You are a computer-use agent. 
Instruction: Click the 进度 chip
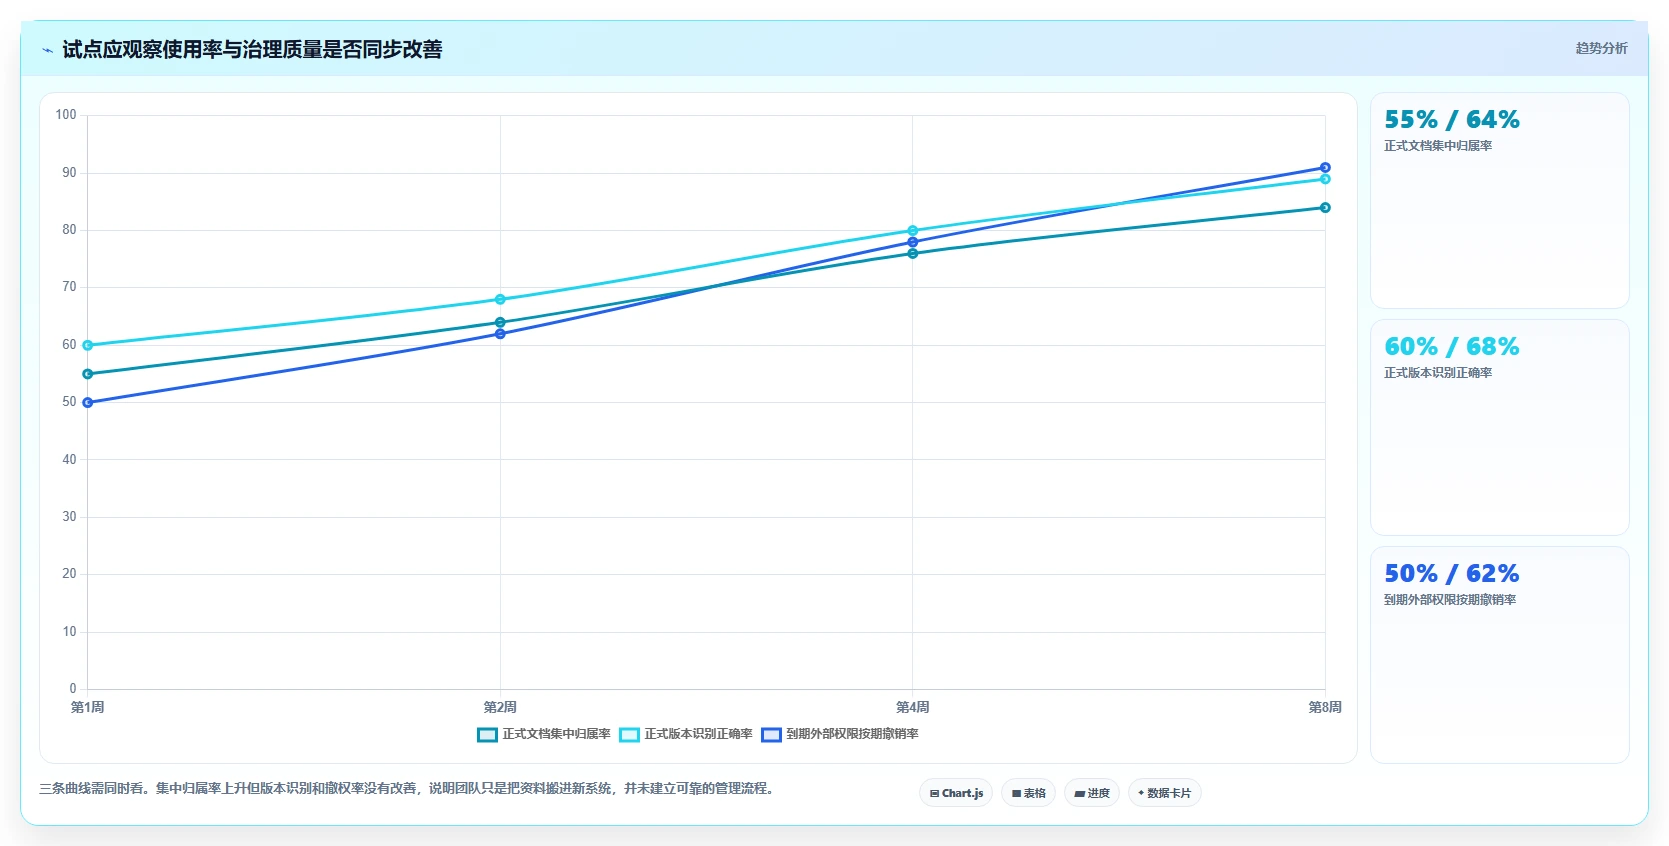pos(1092,793)
